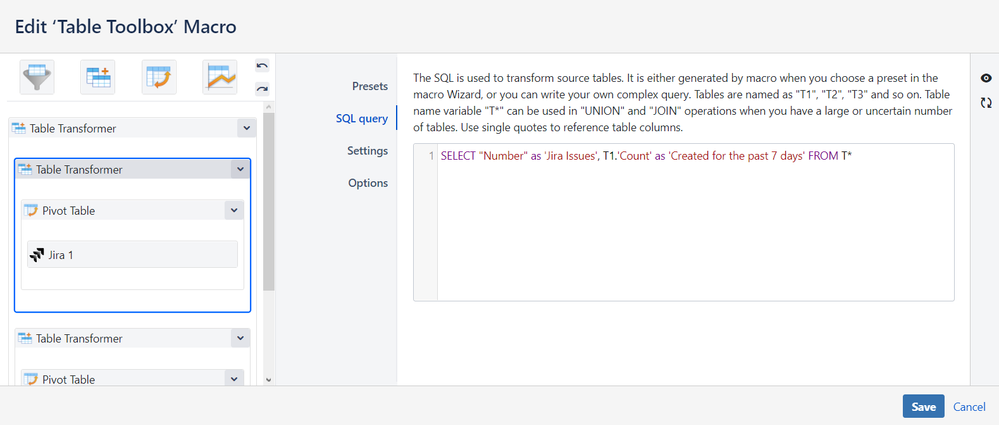This screenshot has width=999, height=425.
Task: Switch to the Presets tab
Action: 369,86
